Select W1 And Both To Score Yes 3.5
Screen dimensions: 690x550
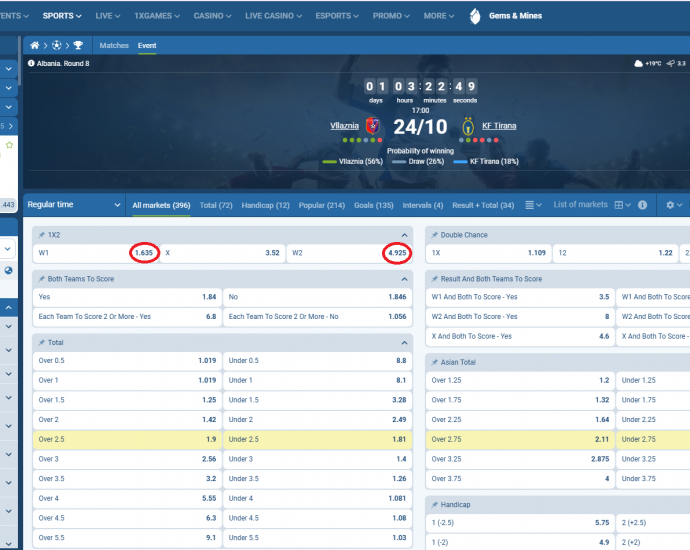click(x=520, y=297)
